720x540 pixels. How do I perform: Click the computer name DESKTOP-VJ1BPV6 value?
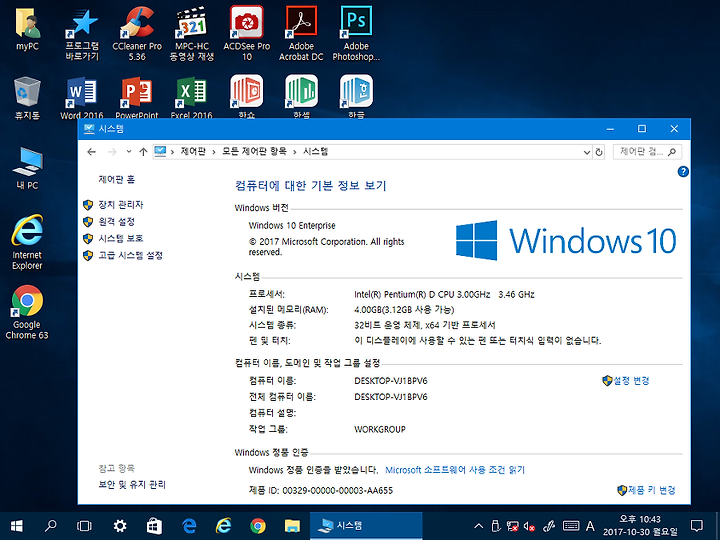tap(391, 381)
